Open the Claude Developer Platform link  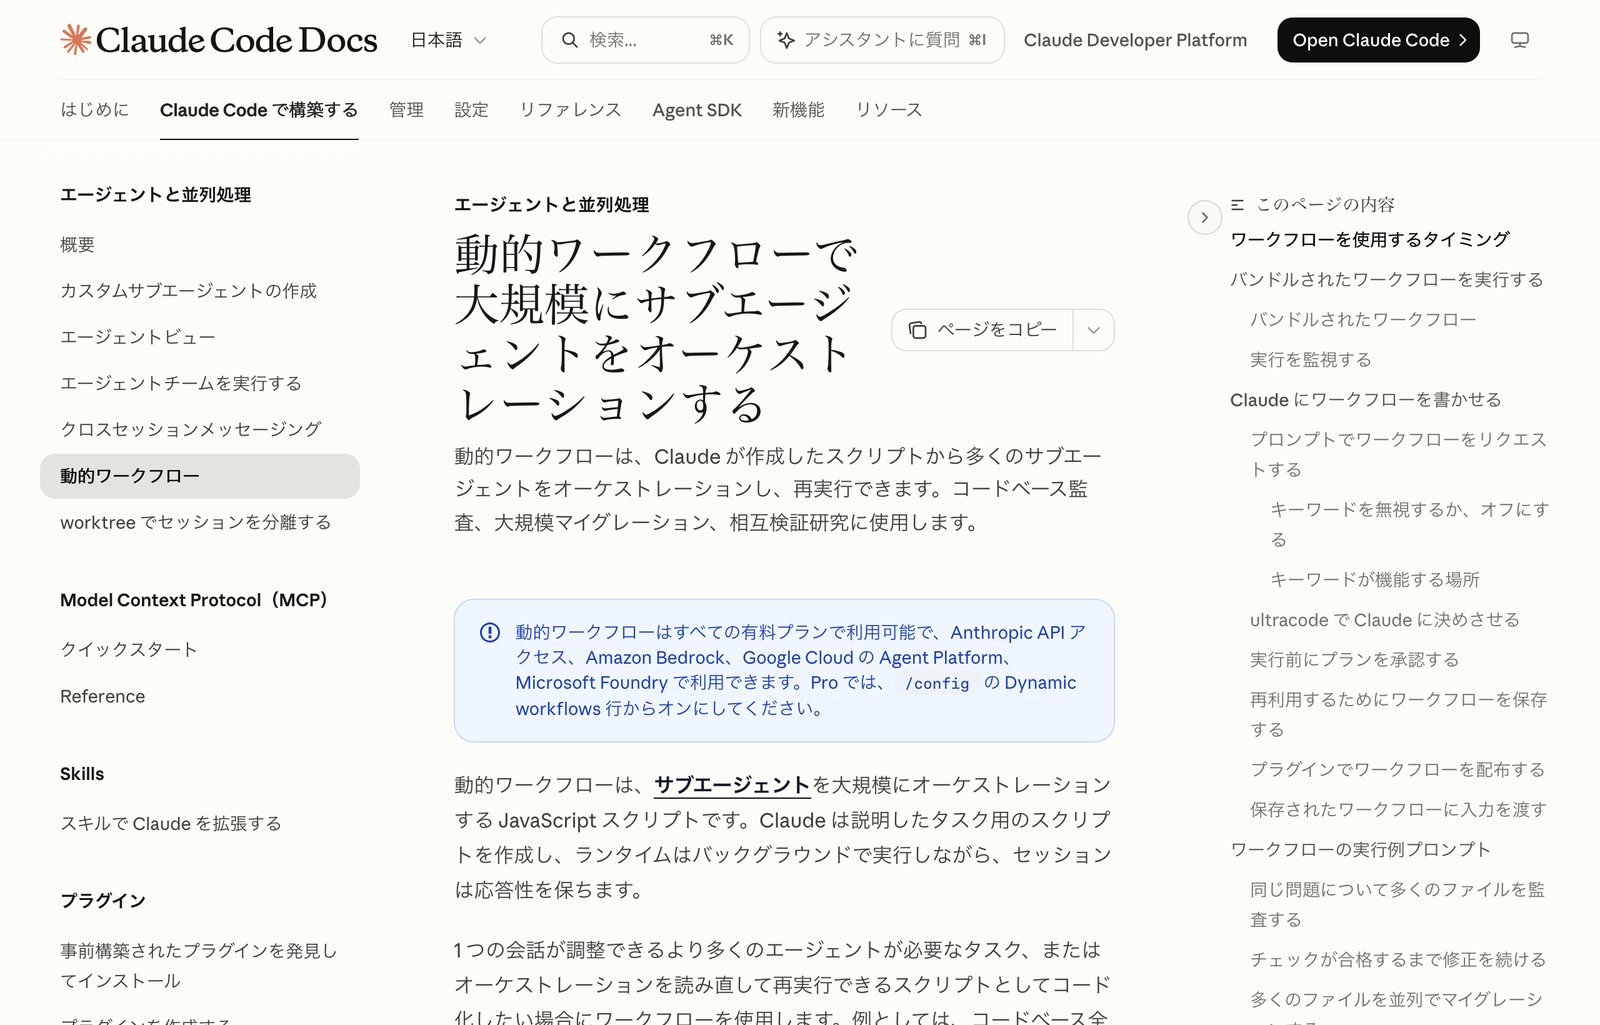coord(1135,40)
